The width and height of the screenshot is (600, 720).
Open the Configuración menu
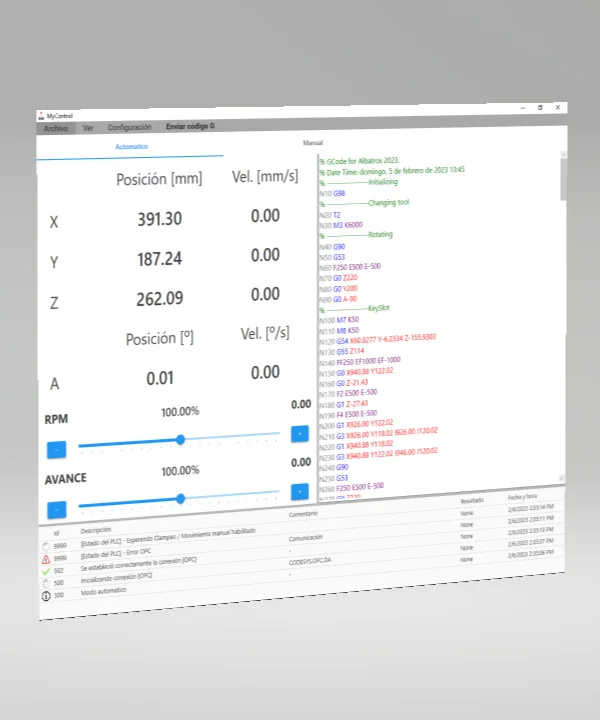click(x=129, y=127)
